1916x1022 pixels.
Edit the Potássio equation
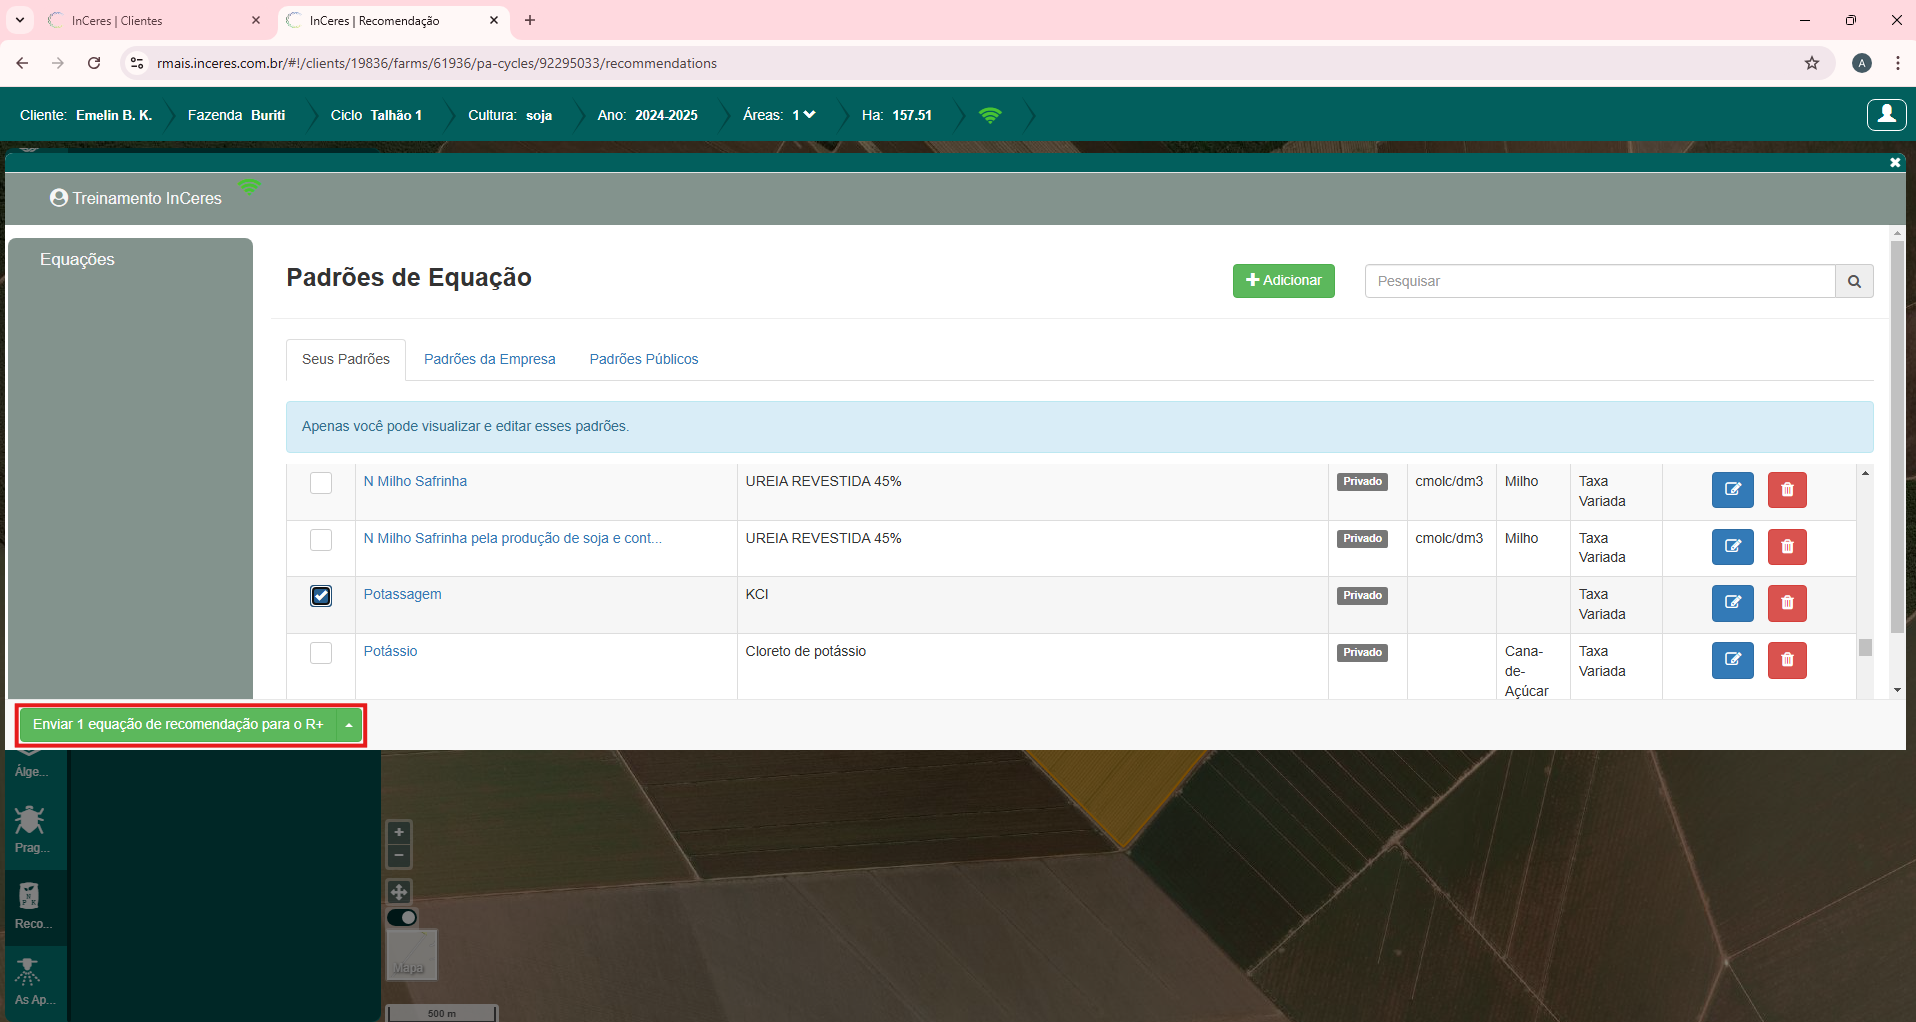point(1733,660)
